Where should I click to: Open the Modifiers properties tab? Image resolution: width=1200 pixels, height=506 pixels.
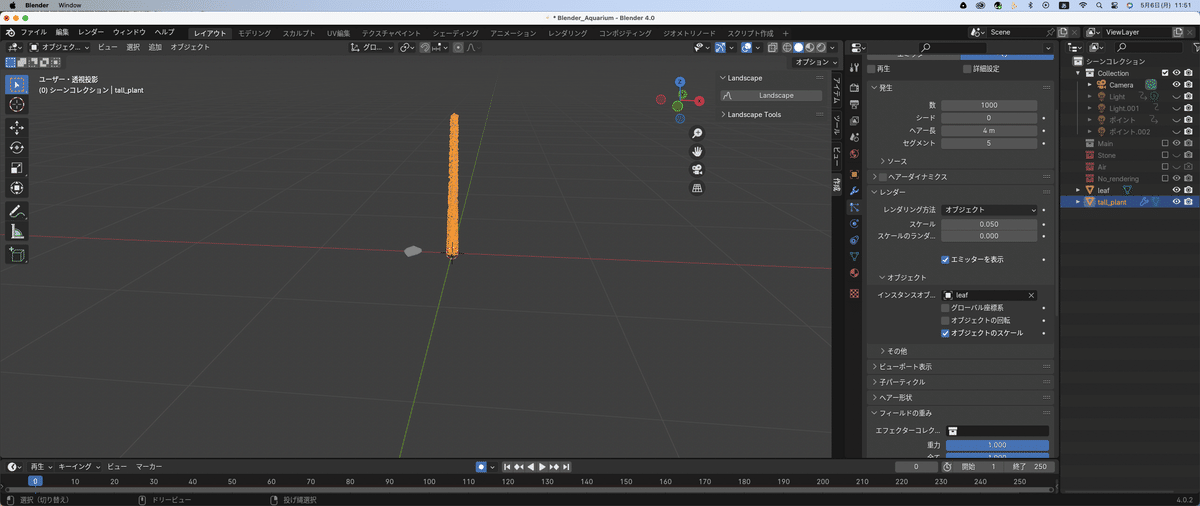tap(854, 190)
